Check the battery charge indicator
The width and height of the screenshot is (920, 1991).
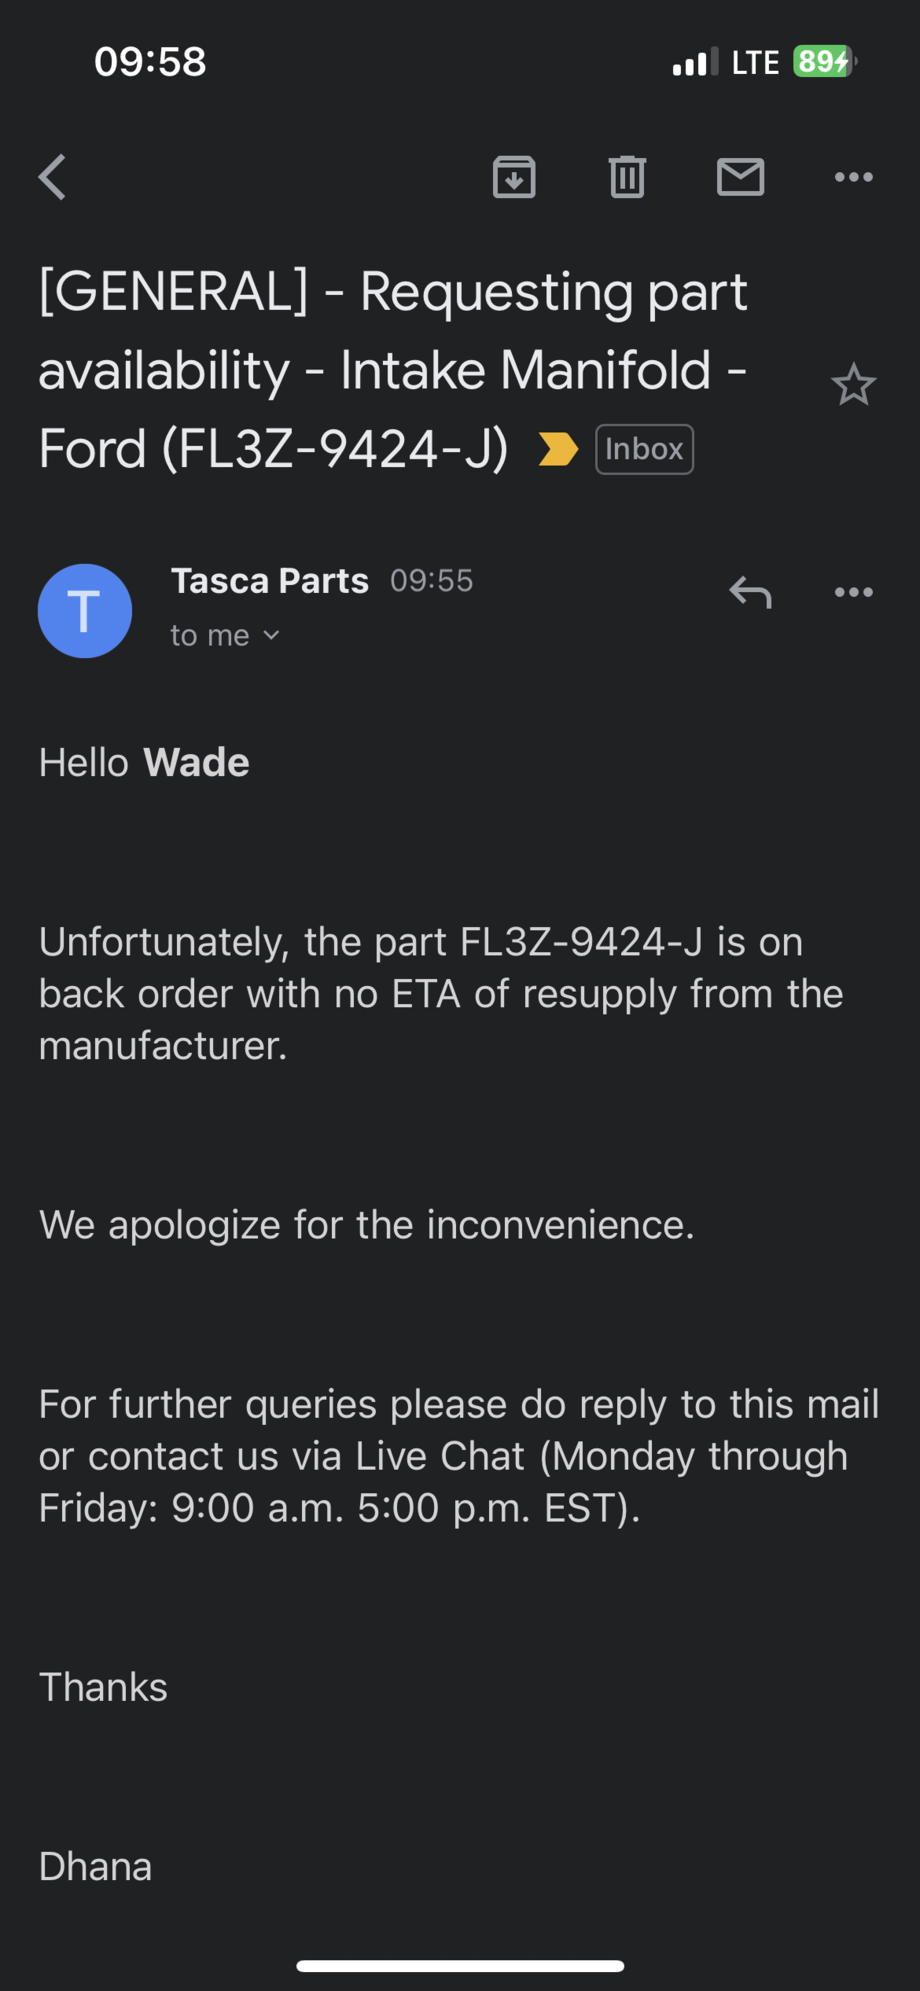pyautogui.click(x=822, y=61)
